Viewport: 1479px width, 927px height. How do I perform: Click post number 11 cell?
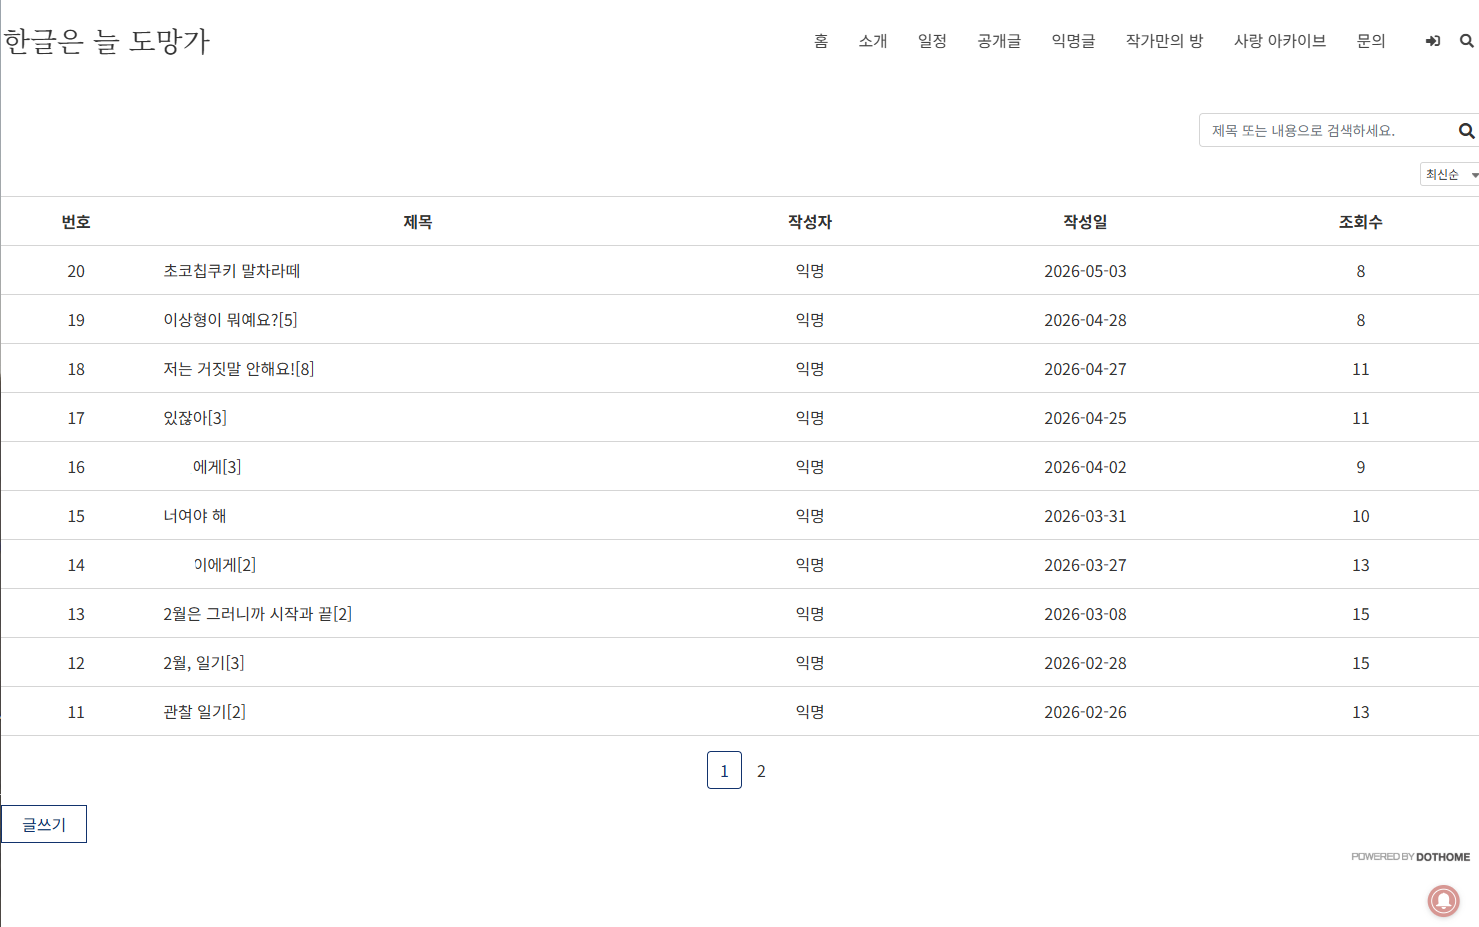click(x=76, y=712)
